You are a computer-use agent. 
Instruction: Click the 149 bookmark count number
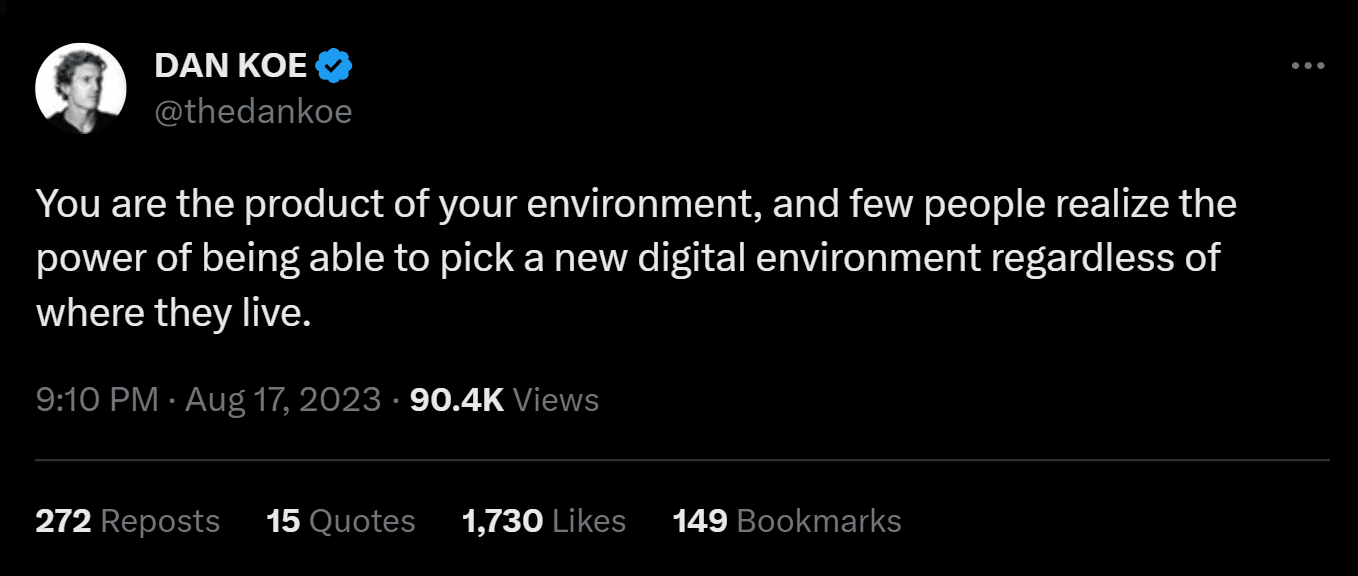699,521
